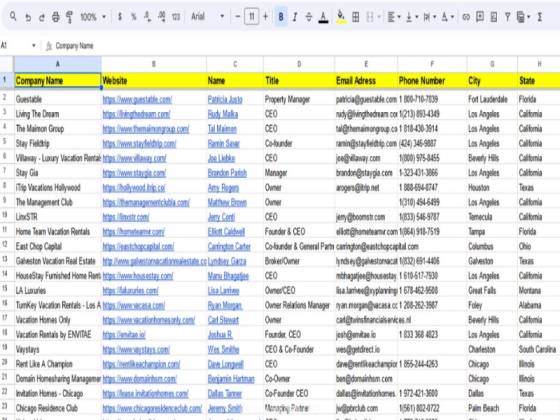Open the chicagoresidenceclub.com link

tap(152, 408)
